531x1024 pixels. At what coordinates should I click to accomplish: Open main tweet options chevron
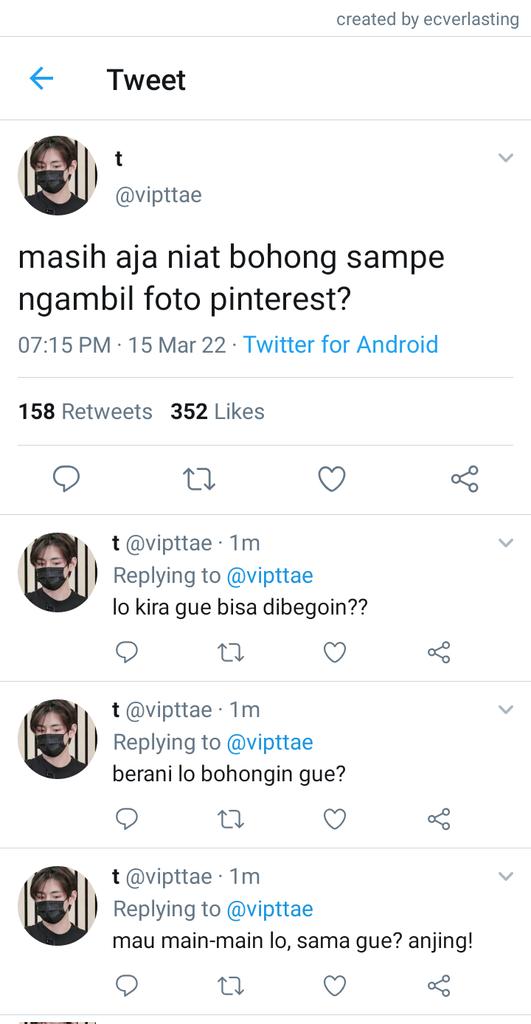[506, 157]
